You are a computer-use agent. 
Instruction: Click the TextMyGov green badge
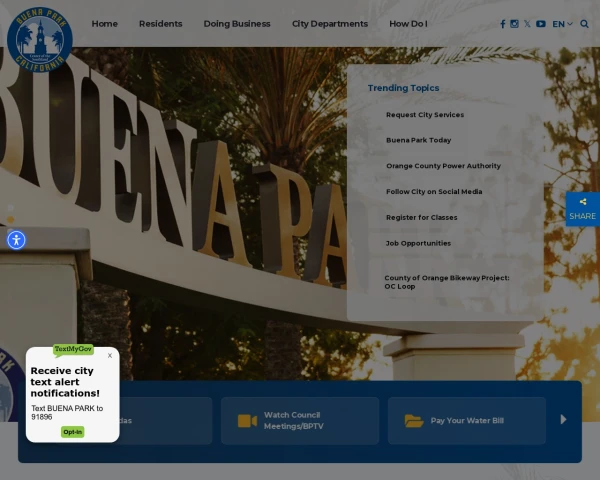pyautogui.click(x=73, y=349)
